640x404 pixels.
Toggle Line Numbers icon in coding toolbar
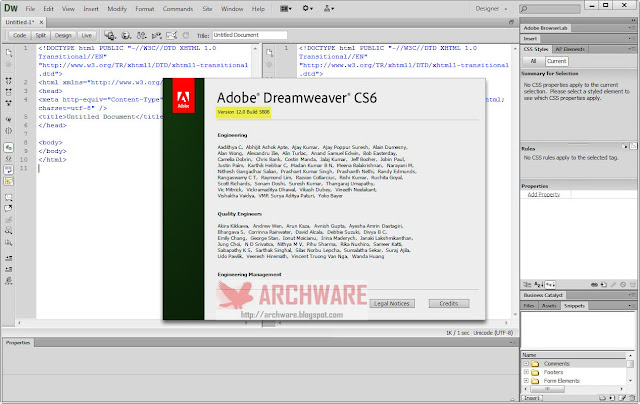pyautogui.click(x=9, y=147)
